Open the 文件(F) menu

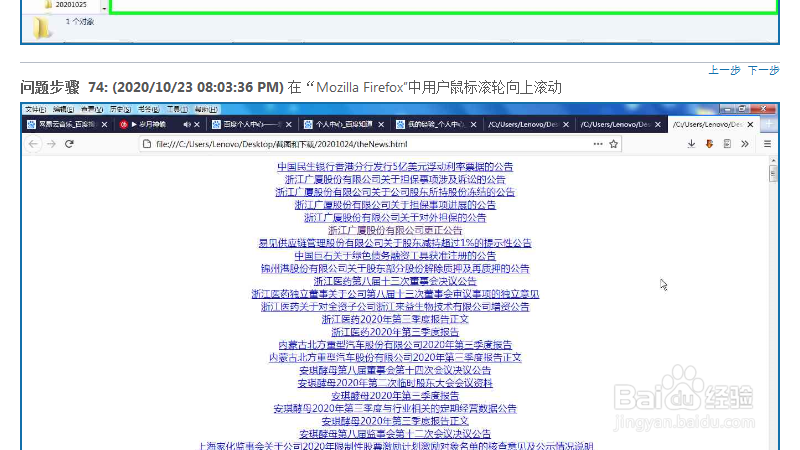pyautogui.click(x=35, y=109)
